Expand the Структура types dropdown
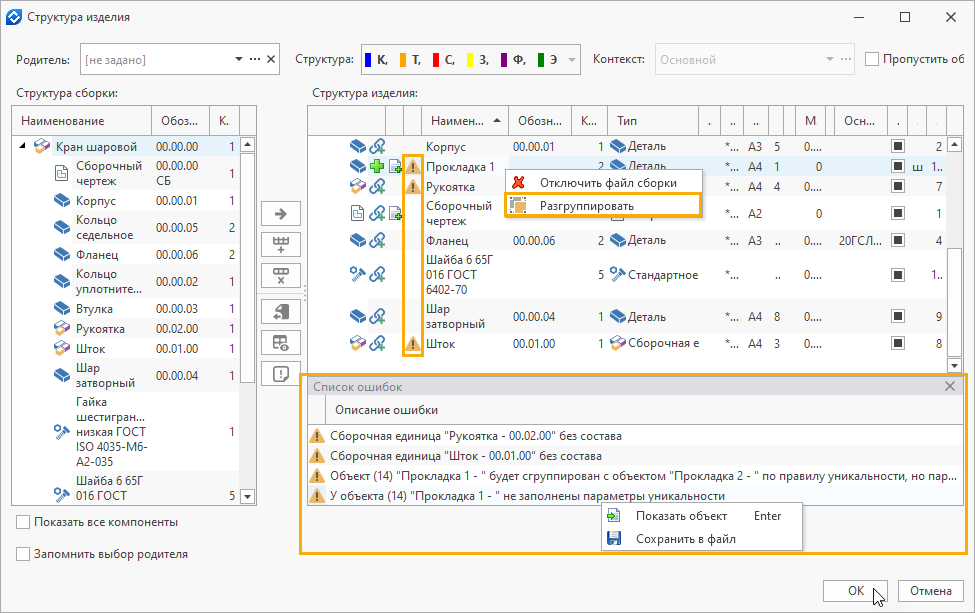This screenshot has height=613, width=975. pyautogui.click(x=571, y=60)
